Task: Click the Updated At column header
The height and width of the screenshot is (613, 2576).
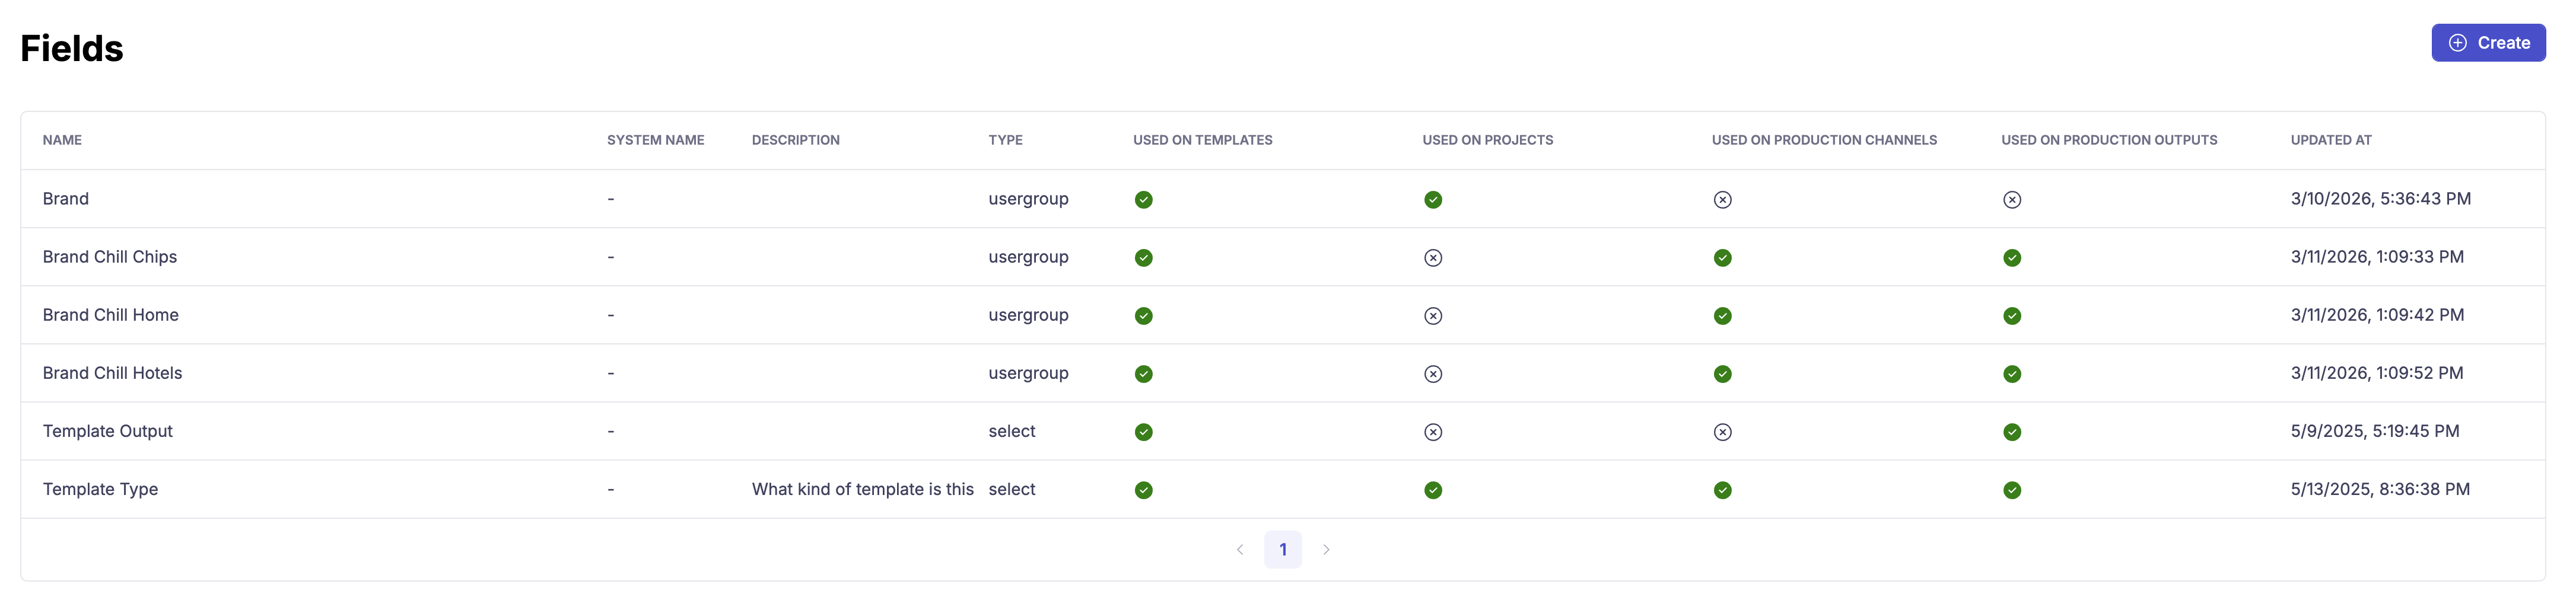Action: click(2331, 140)
